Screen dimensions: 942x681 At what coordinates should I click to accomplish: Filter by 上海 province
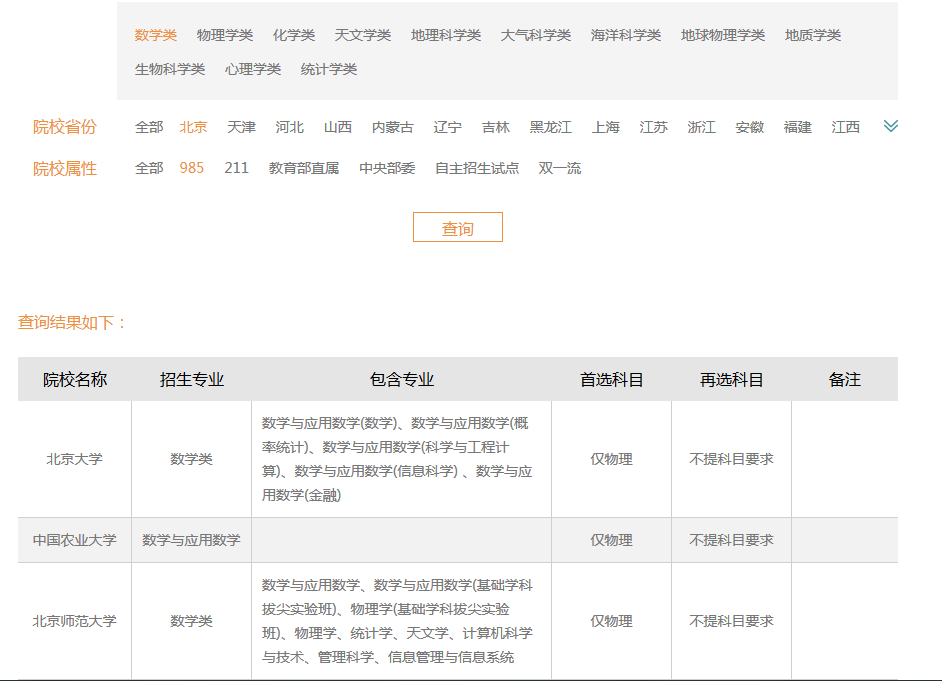pos(606,127)
